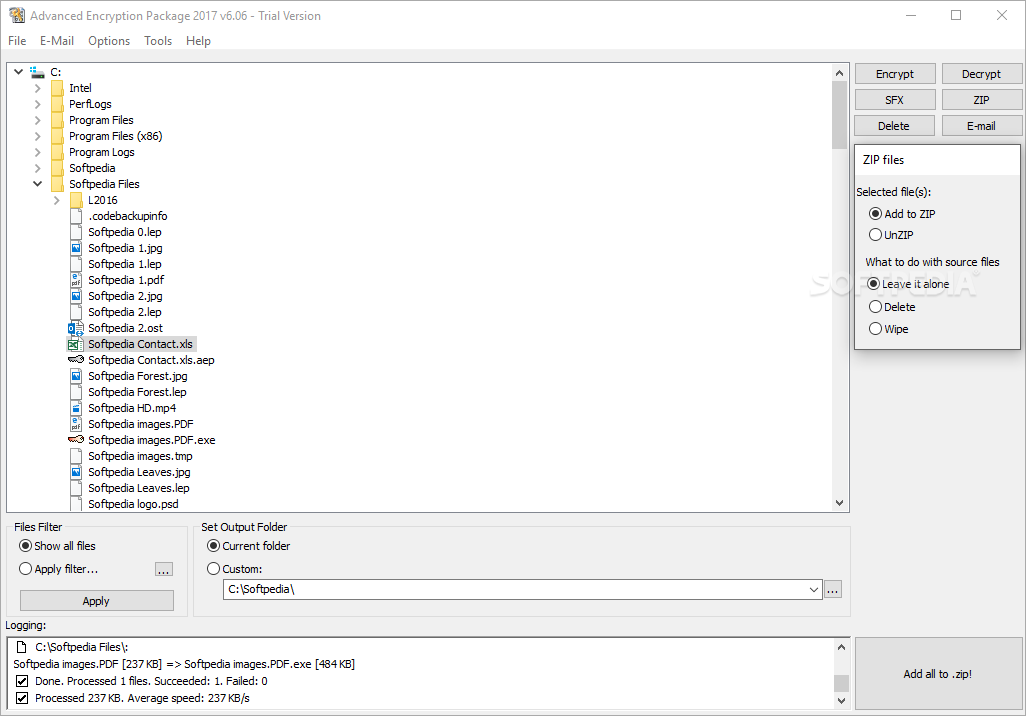Click the Outlook icon of Softpedia 2.ost
The image size is (1026, 716).
pos(76,328)
